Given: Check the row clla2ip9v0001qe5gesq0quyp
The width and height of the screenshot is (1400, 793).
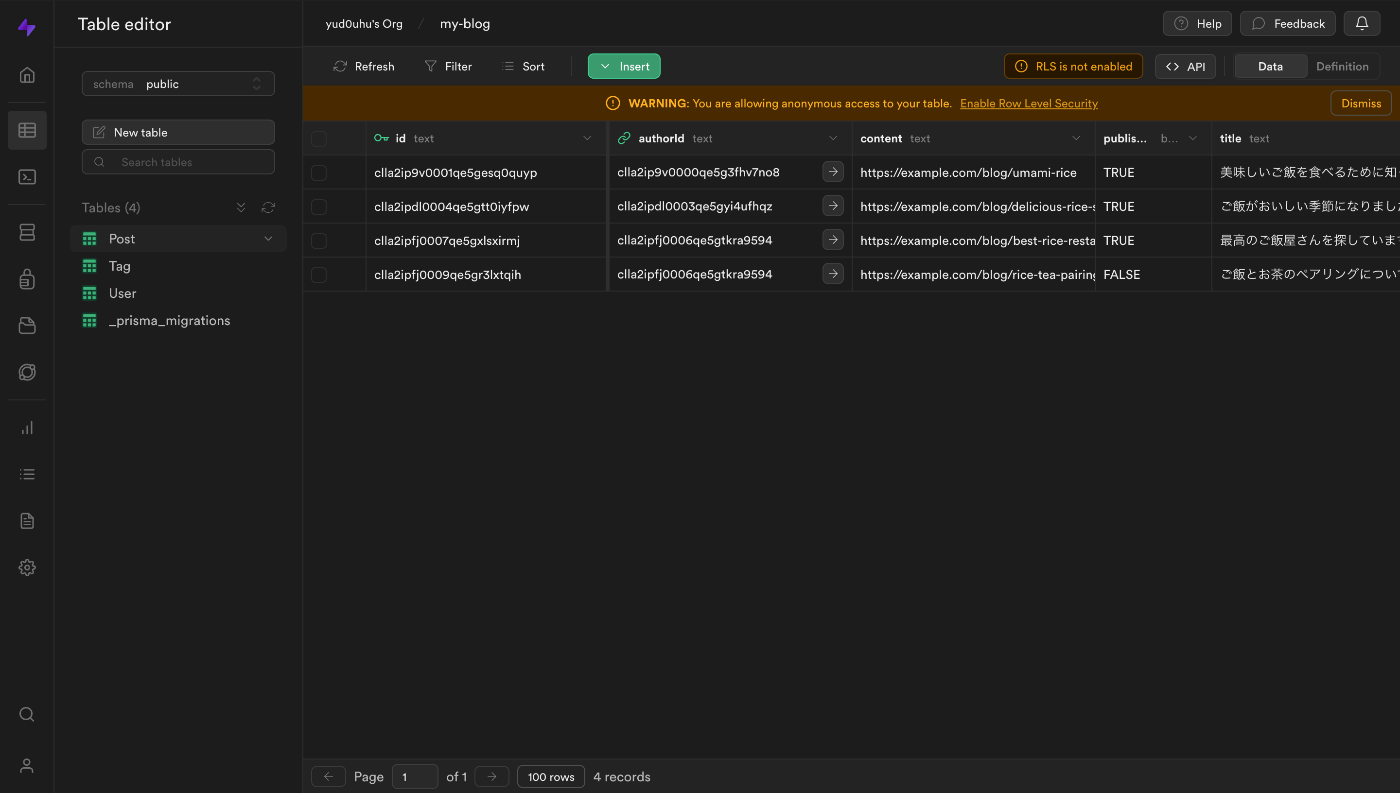Looking at the screenshot, I should [x=319, y=173].
